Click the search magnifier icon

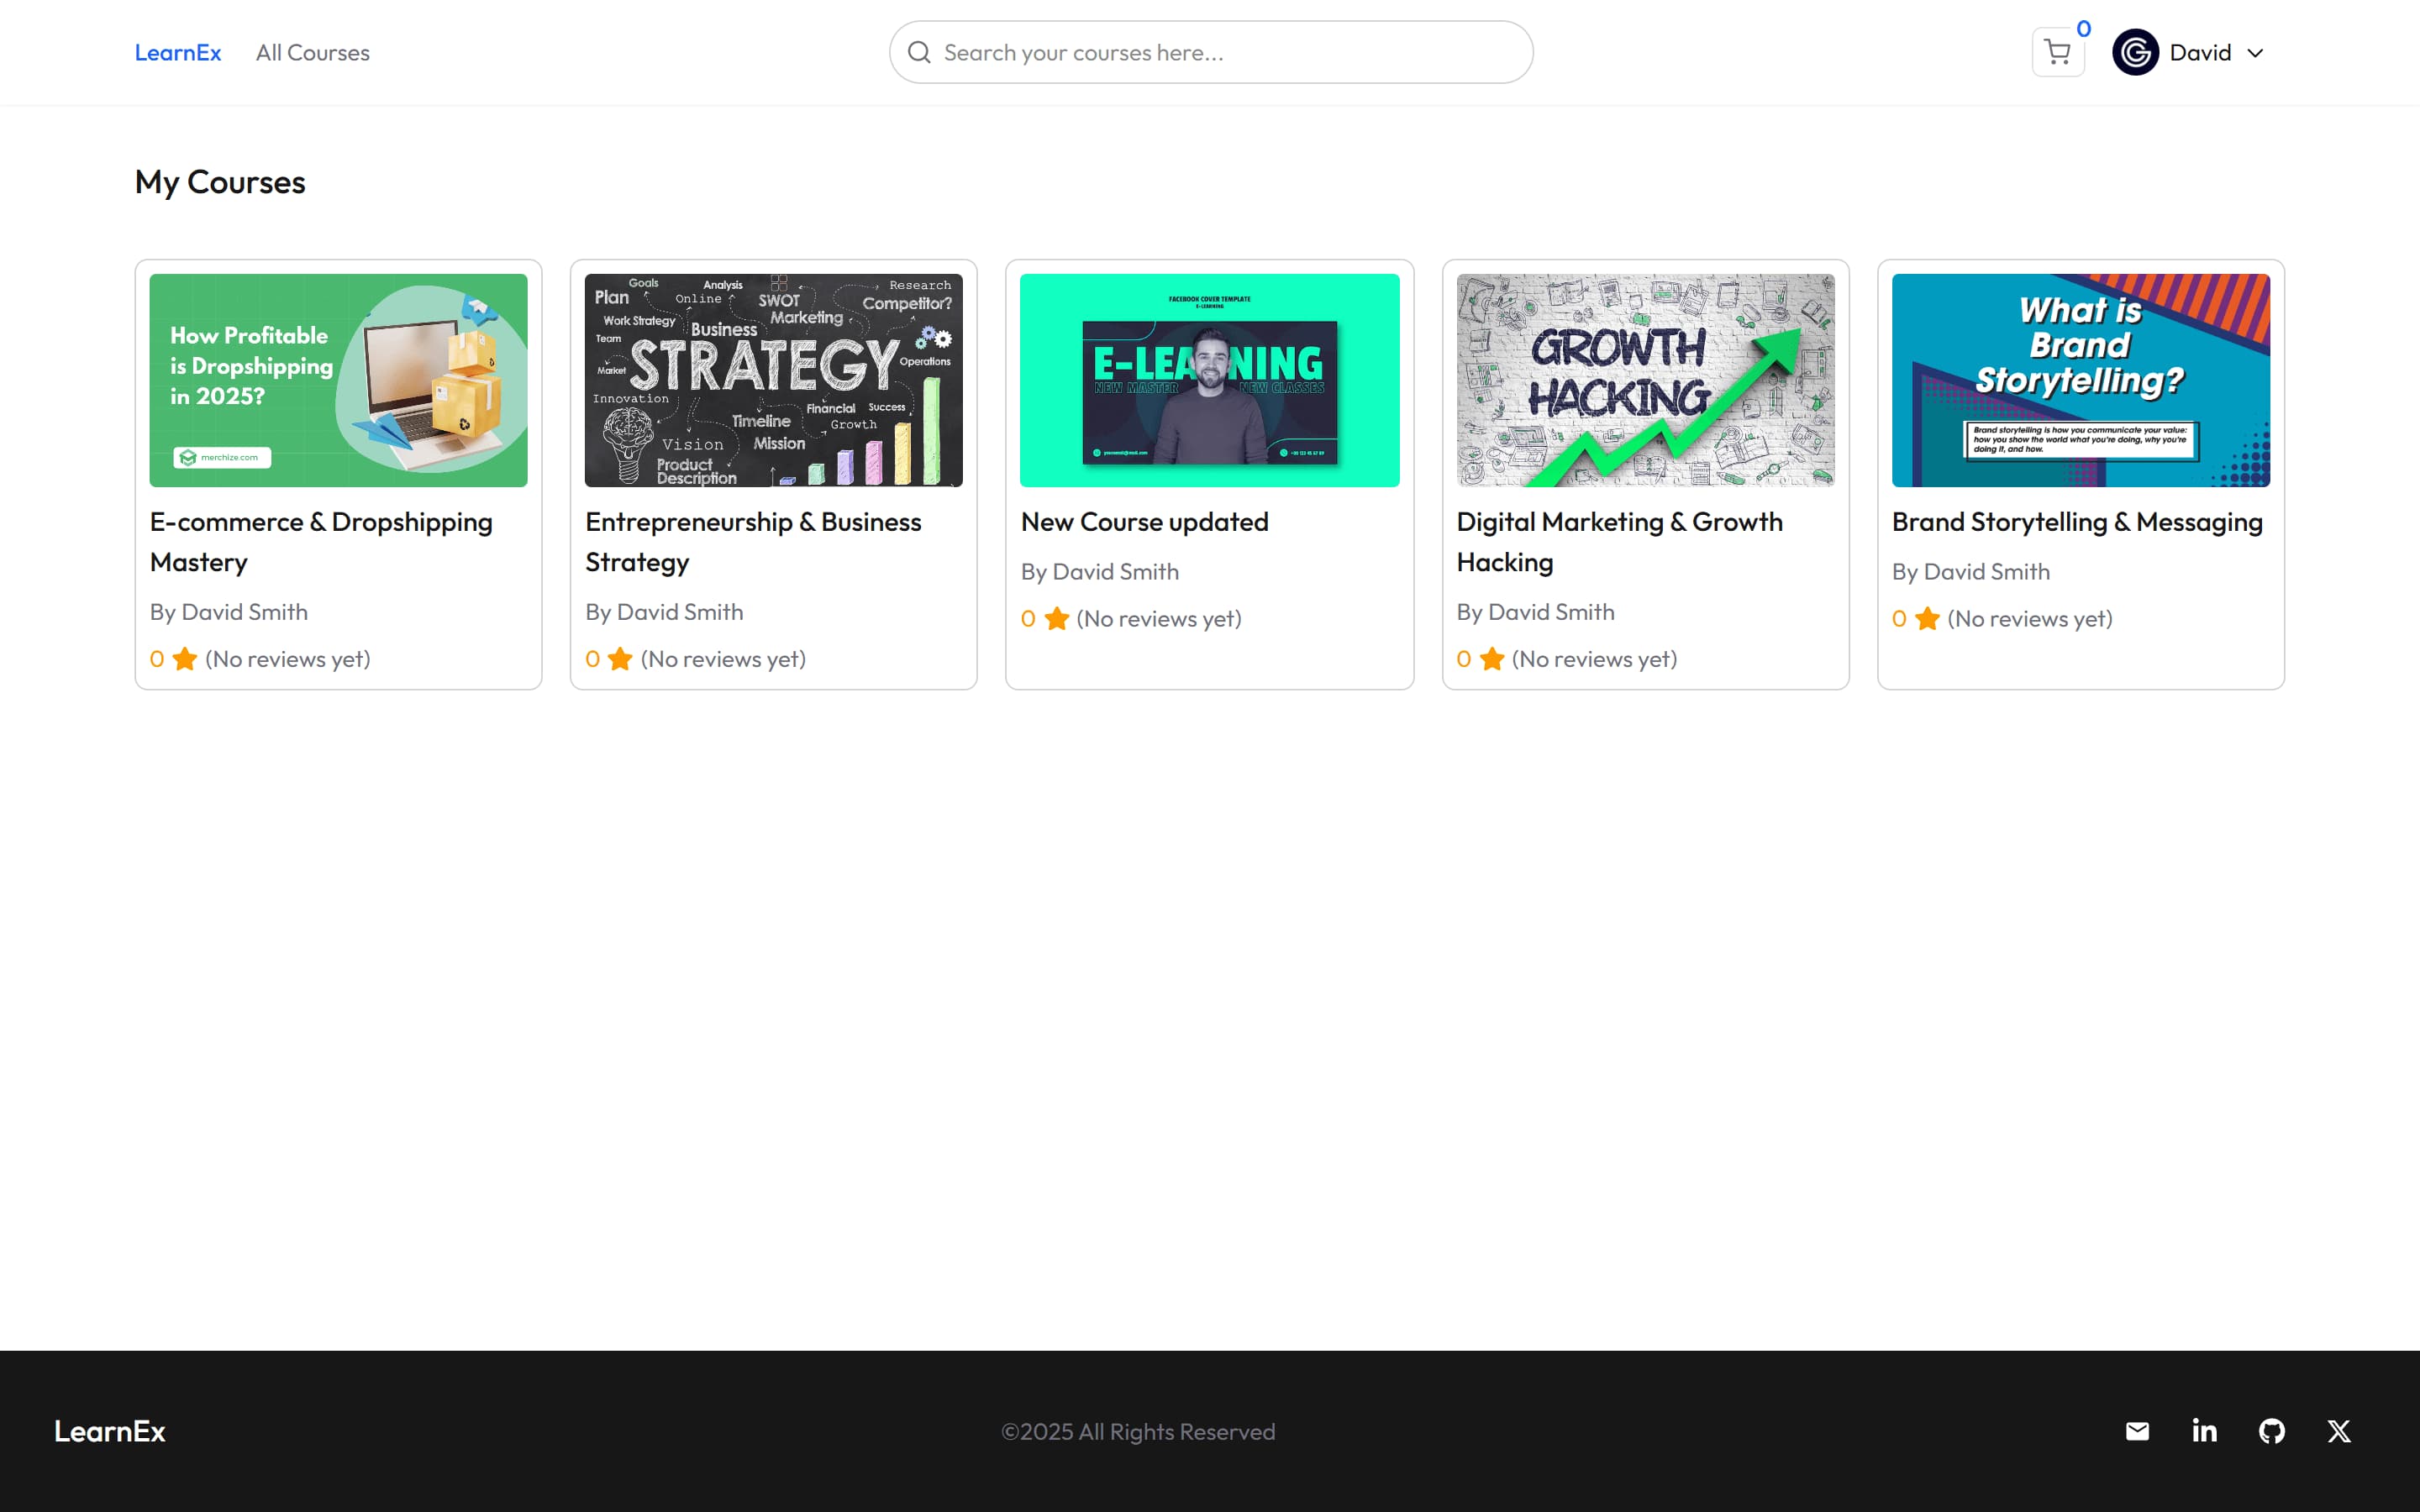pyautogui.click(x=919, y=52)
